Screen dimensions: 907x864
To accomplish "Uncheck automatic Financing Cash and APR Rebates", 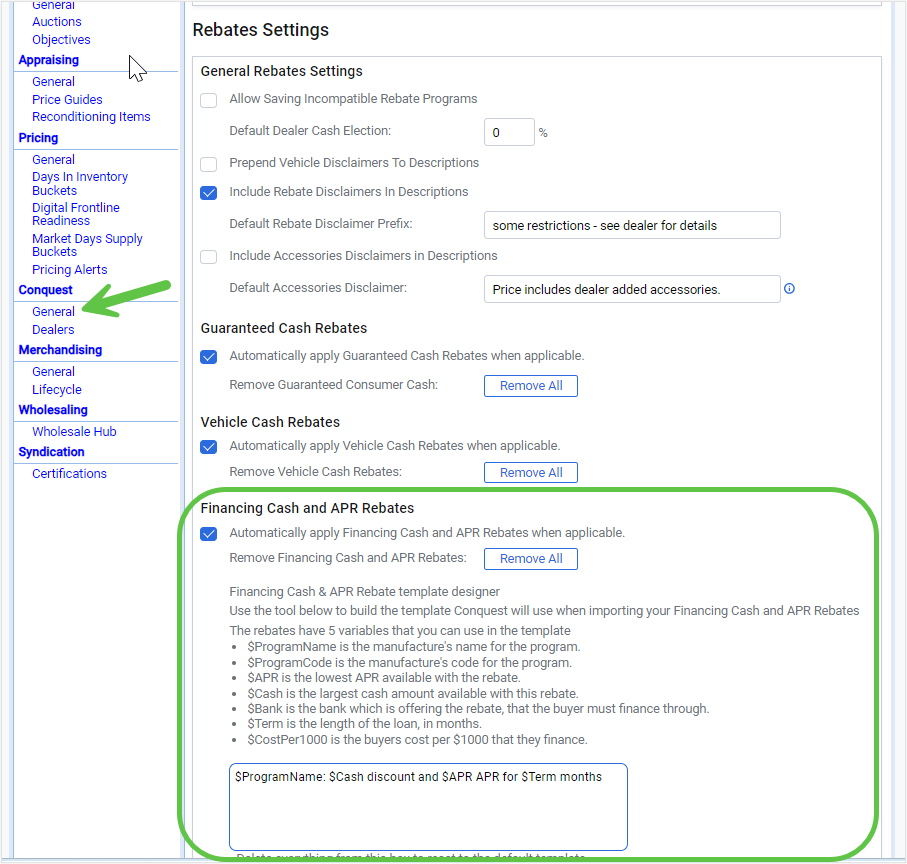I will (209, 534).
